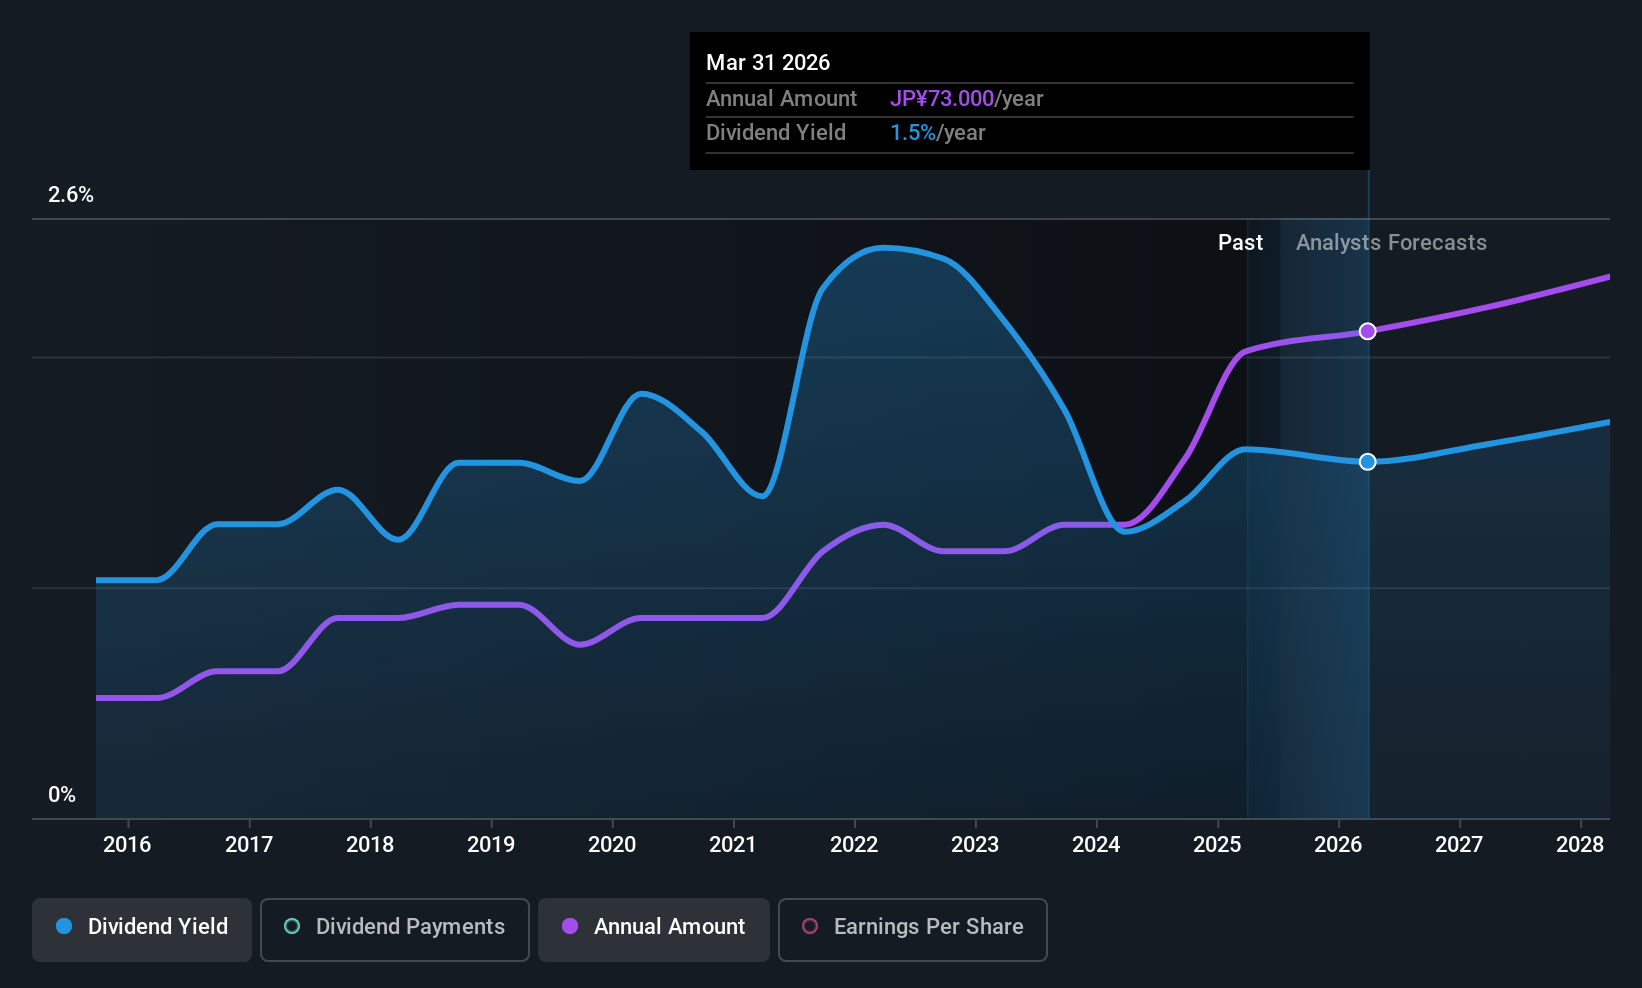Click the 2028 axis label
Viewport: 1642px width, 988px height.
[x=1580, y=844]
